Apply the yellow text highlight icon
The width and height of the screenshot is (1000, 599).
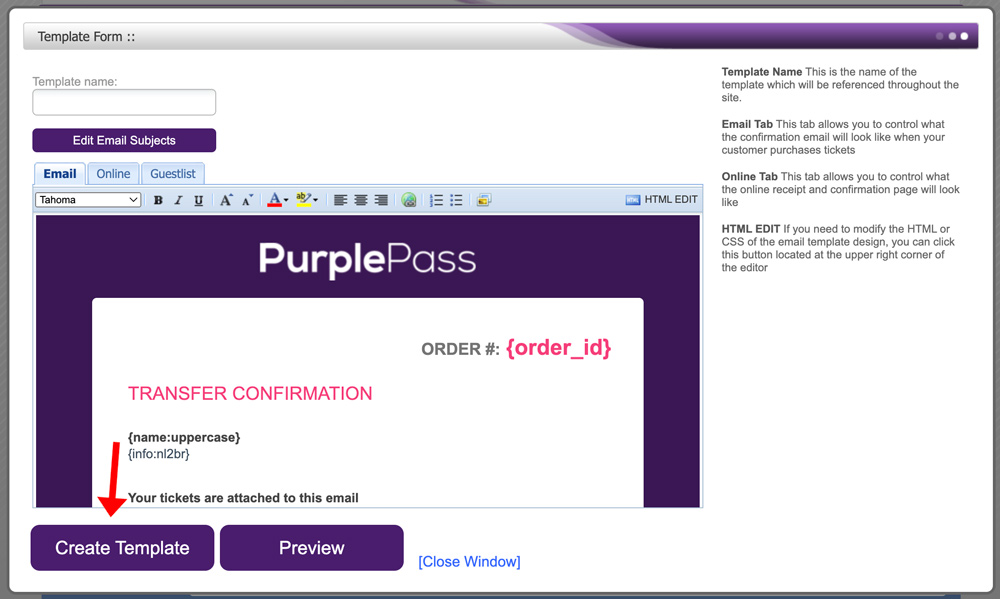tap(304, 200)
